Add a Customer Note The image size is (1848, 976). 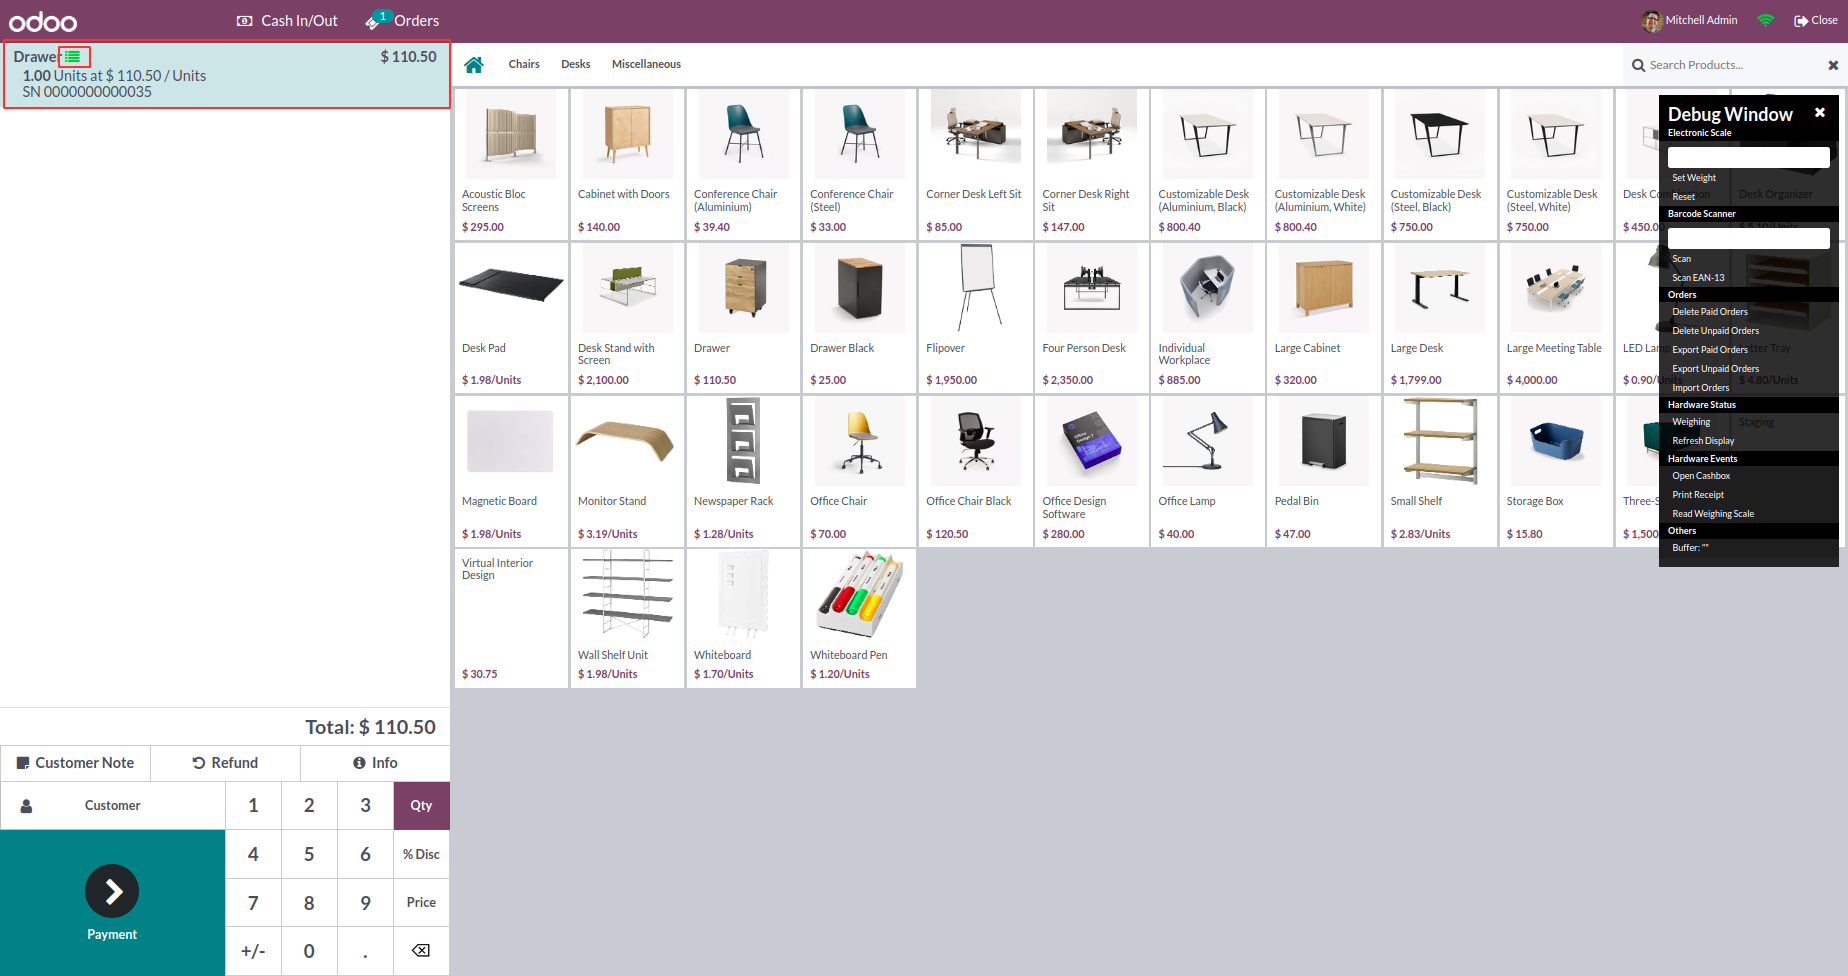(75, 763)
